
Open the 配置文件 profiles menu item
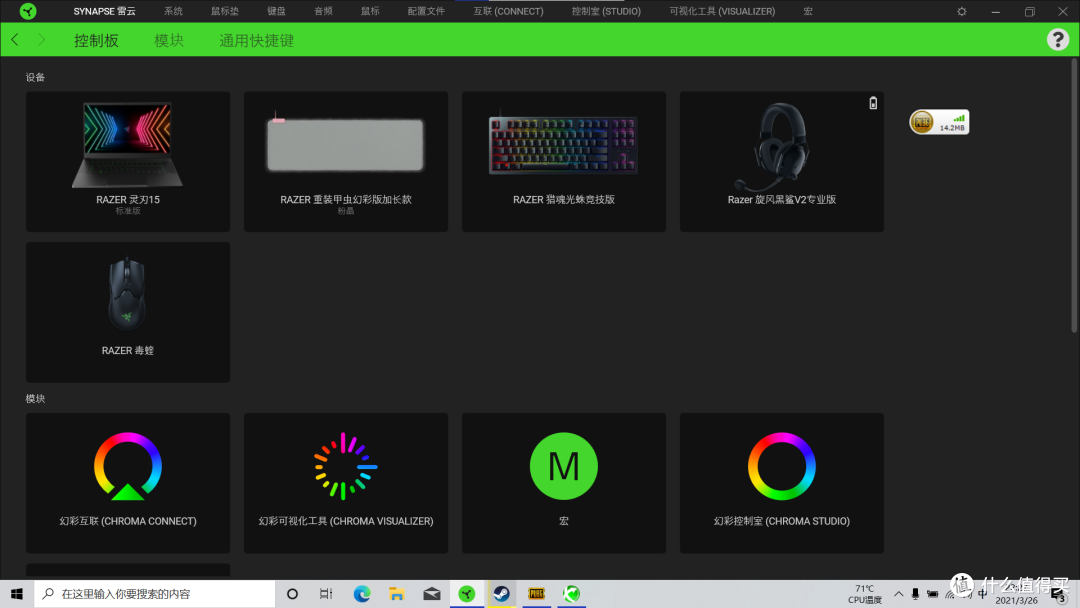point(426,11)
